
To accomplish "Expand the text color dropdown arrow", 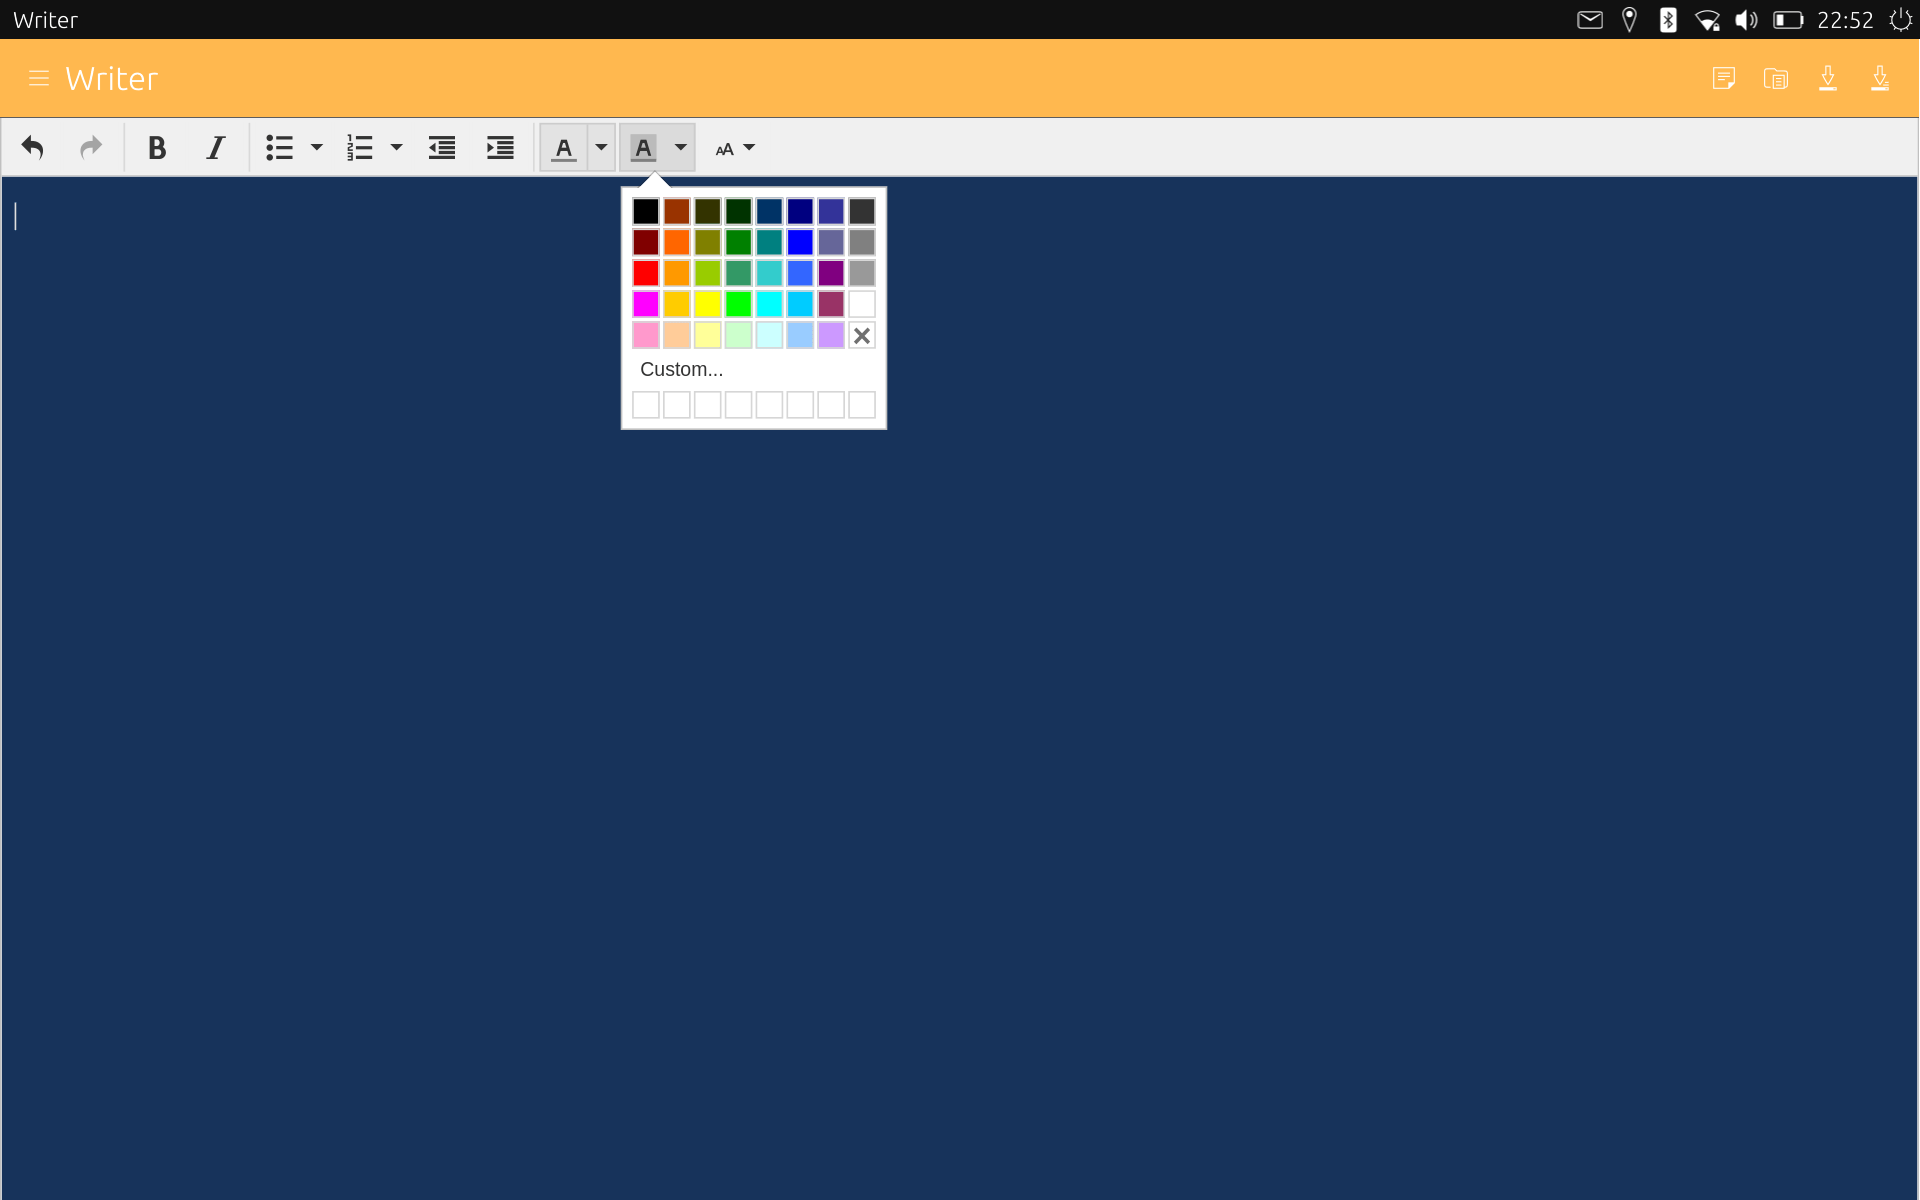I will (601, 148).
